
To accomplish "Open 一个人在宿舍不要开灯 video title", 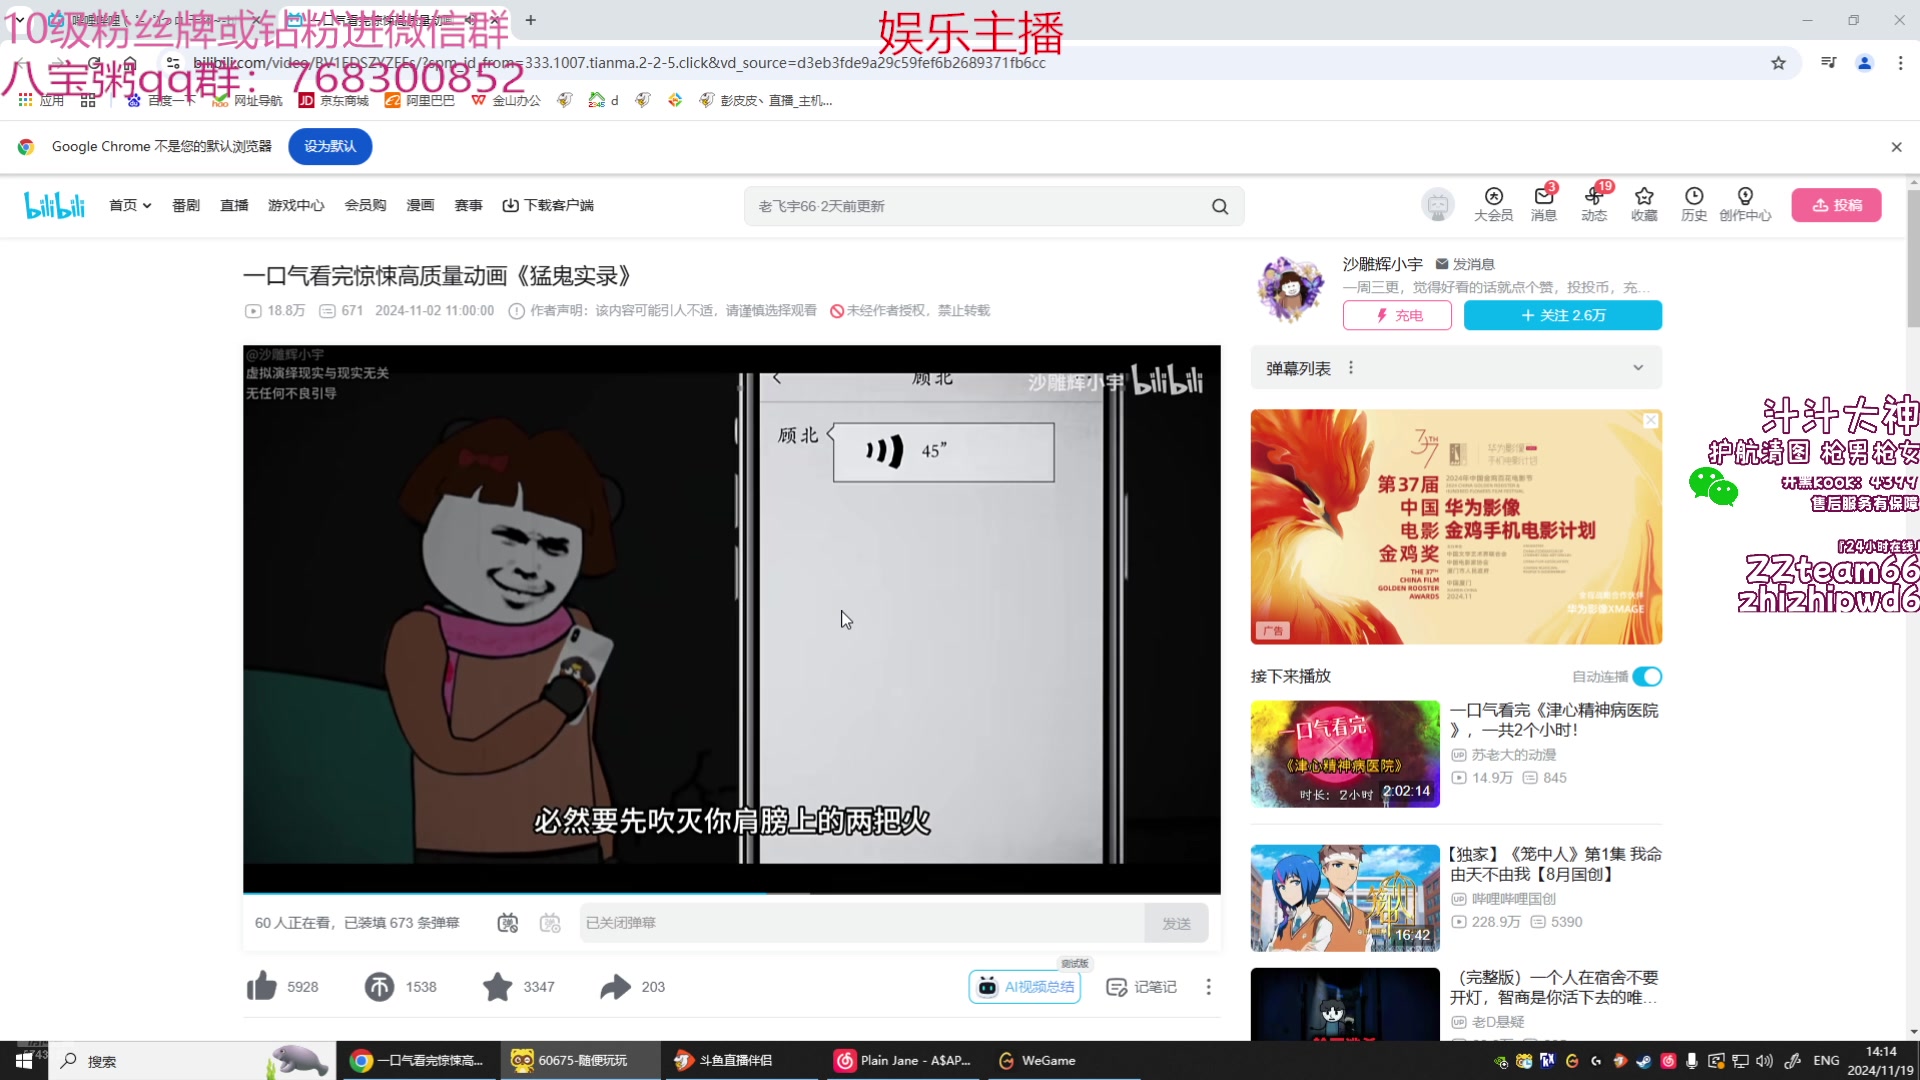I will pyautogui.click(x=1554, y=987).
